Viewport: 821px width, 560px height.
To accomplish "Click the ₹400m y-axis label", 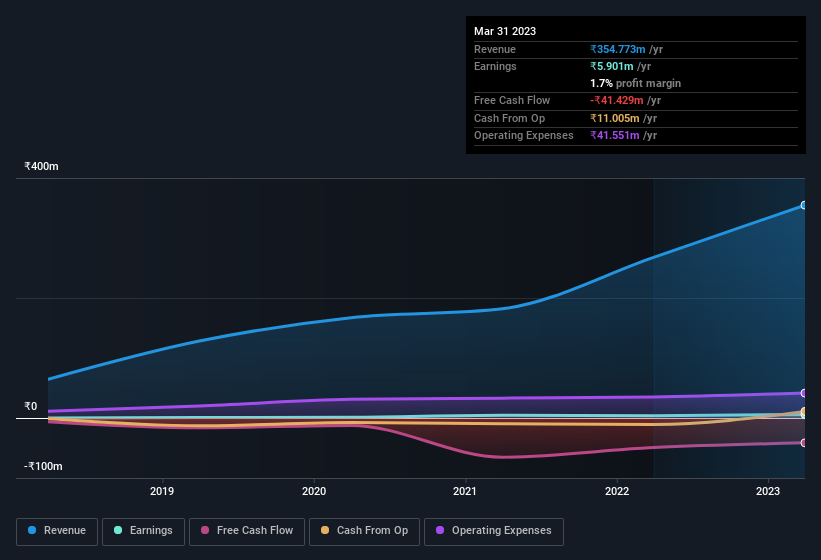I will tap(41, 166).
